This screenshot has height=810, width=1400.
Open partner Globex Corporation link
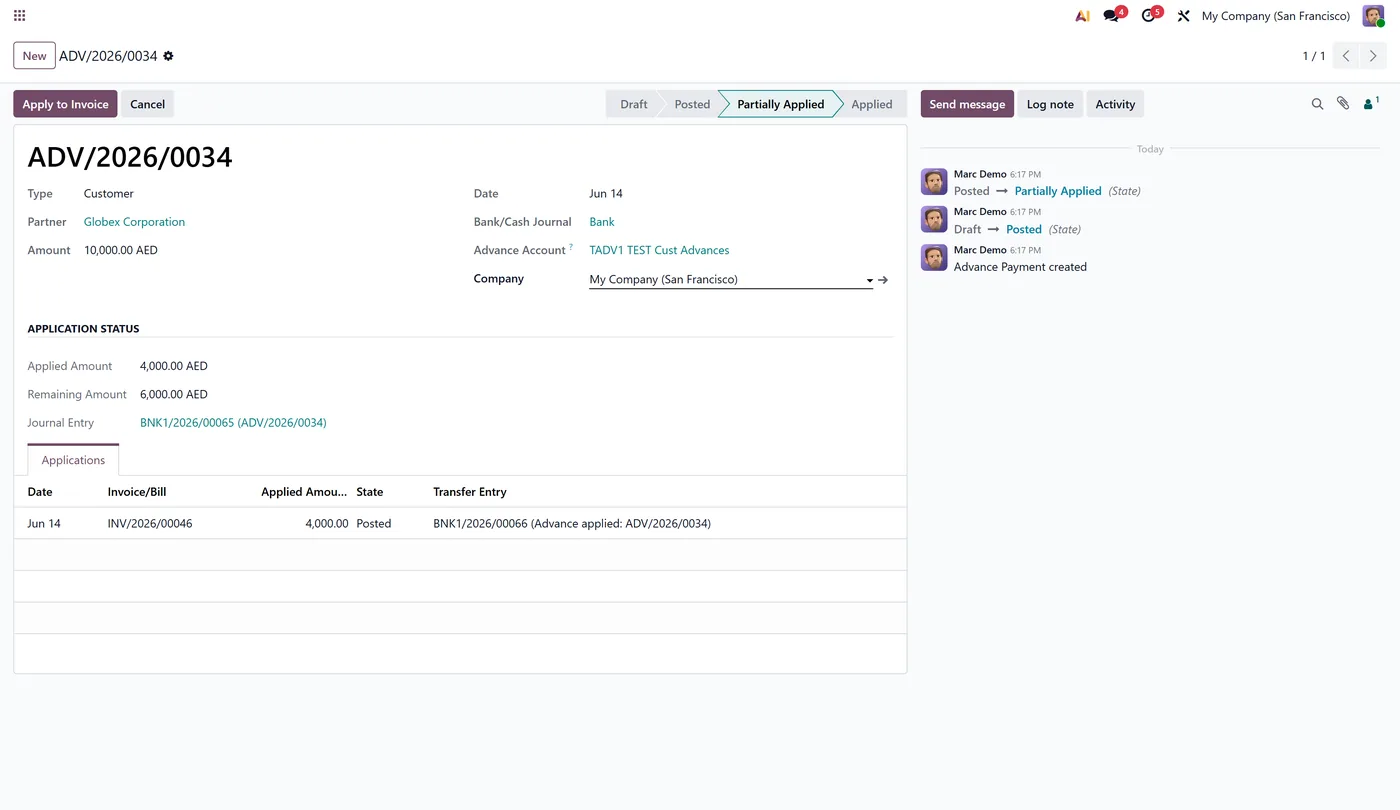134,222
